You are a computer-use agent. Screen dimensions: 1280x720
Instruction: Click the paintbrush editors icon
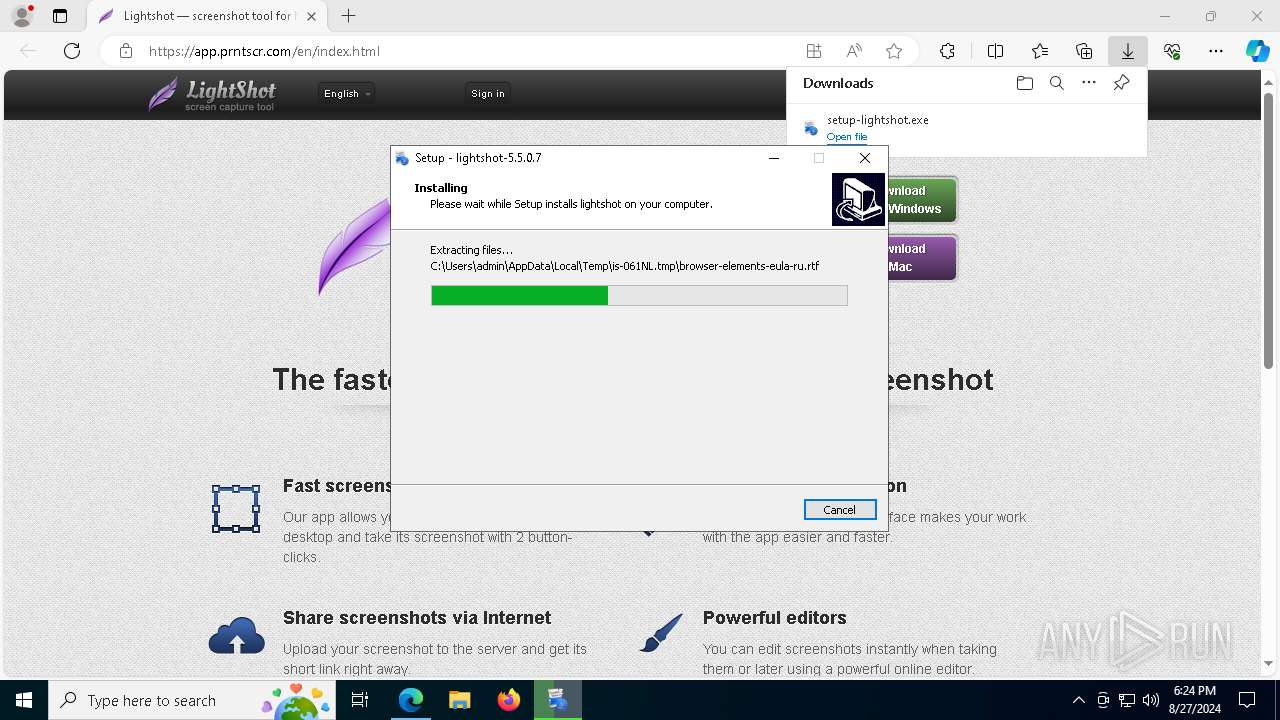point(661,633)
